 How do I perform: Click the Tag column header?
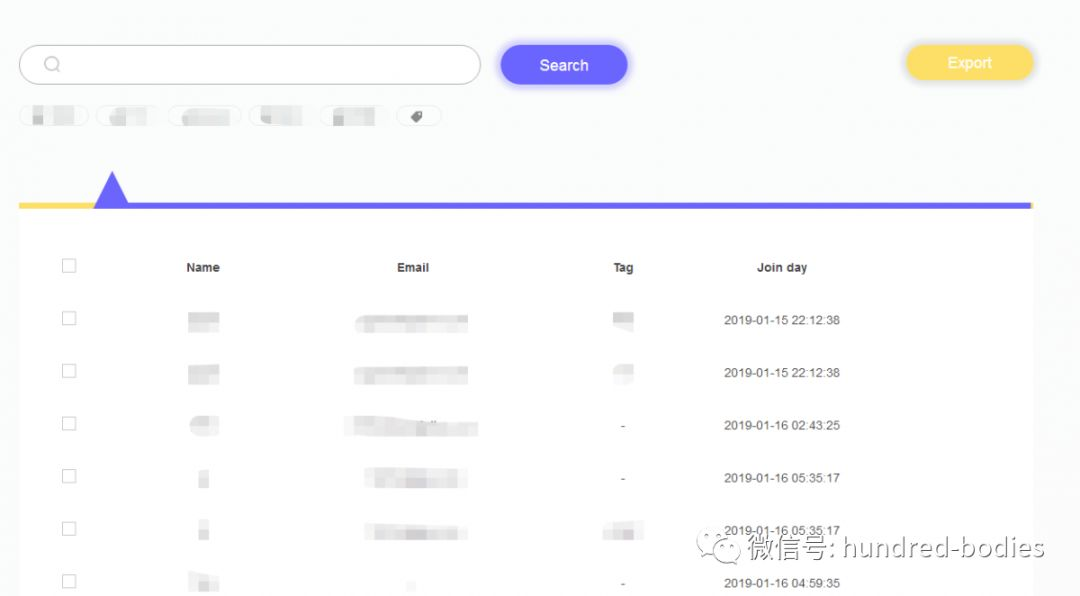click(623, 268)
